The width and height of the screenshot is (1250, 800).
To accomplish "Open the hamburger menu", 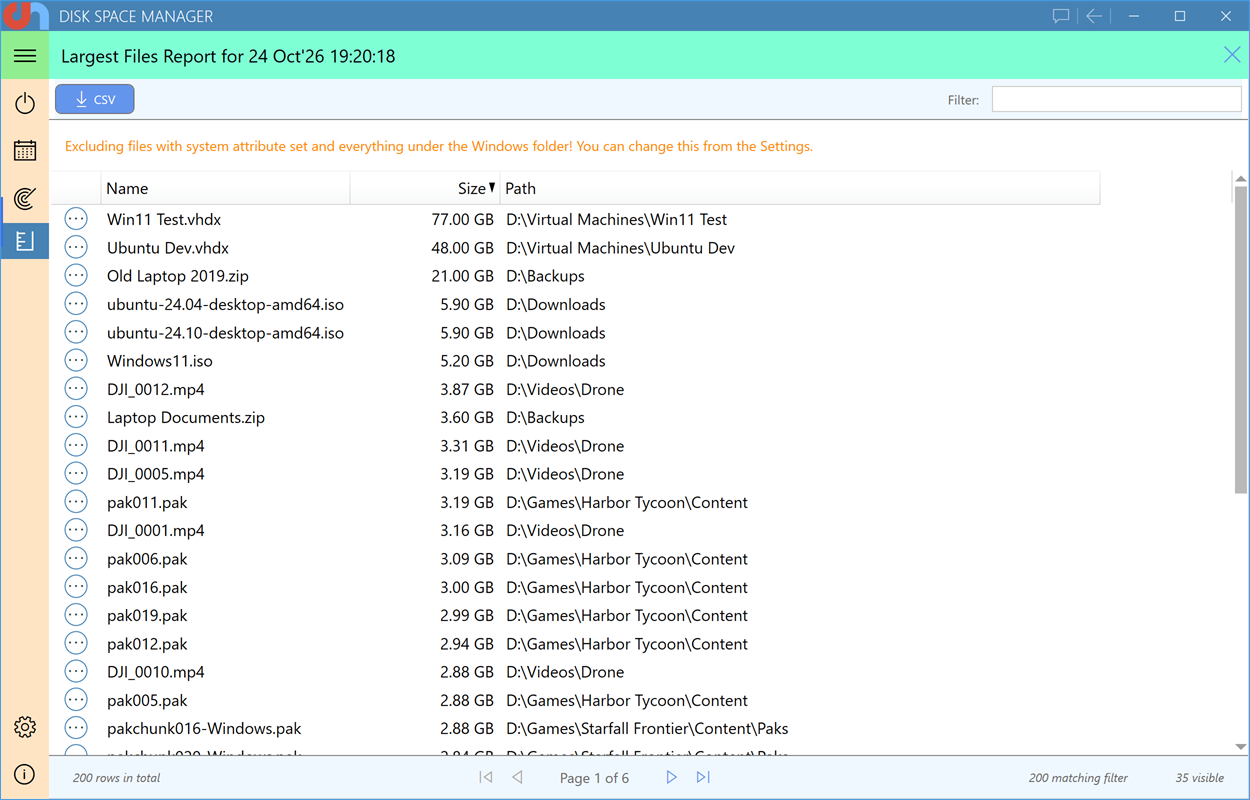I will 25,56.
